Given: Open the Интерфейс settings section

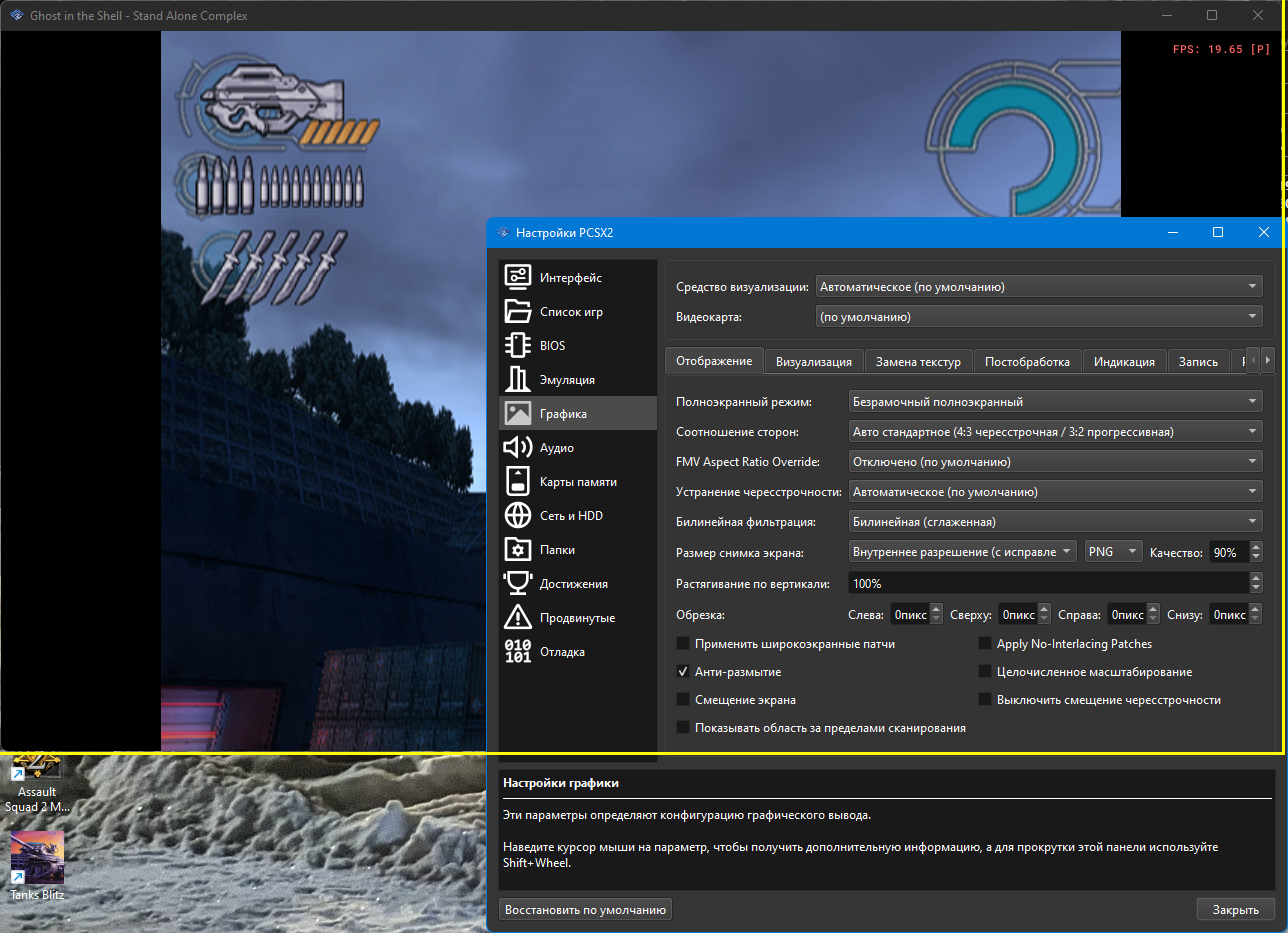Looking at the screenshot, I should 578,278.
